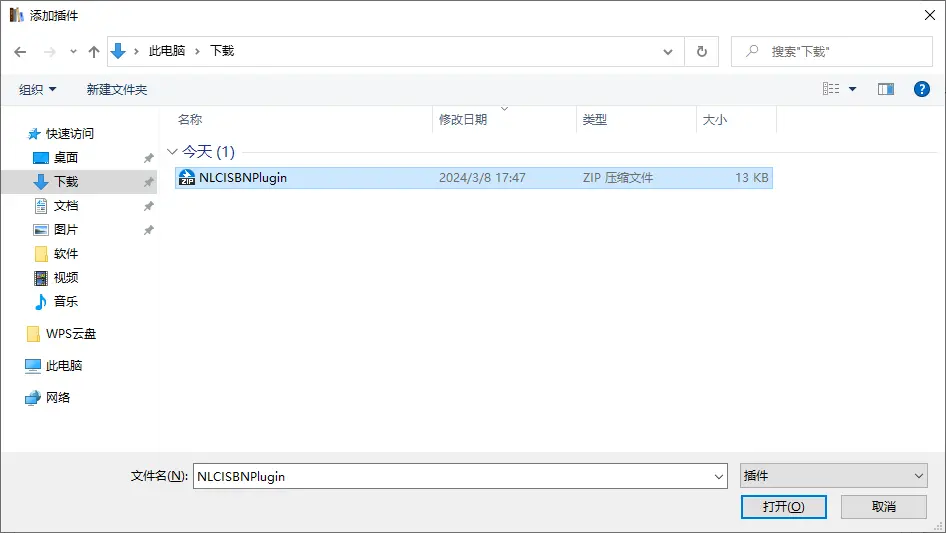This screenshot has height=533, width=946.
Task: Open 此电脑 in the navigation pane
Action: [64, 366]
